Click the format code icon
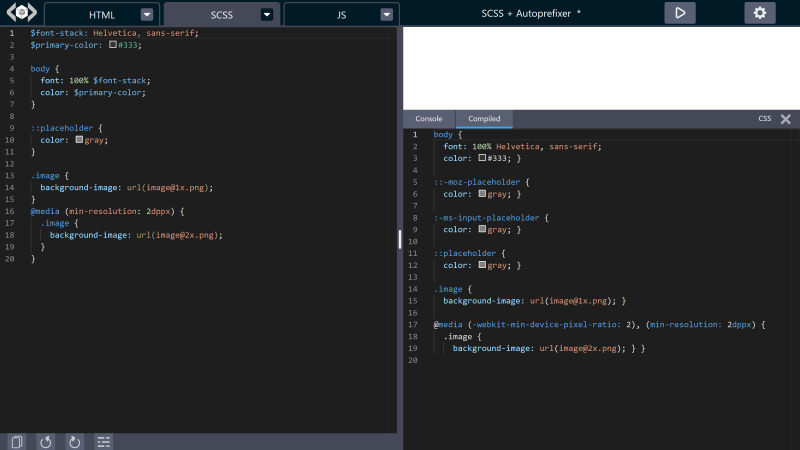 (103, 441)
